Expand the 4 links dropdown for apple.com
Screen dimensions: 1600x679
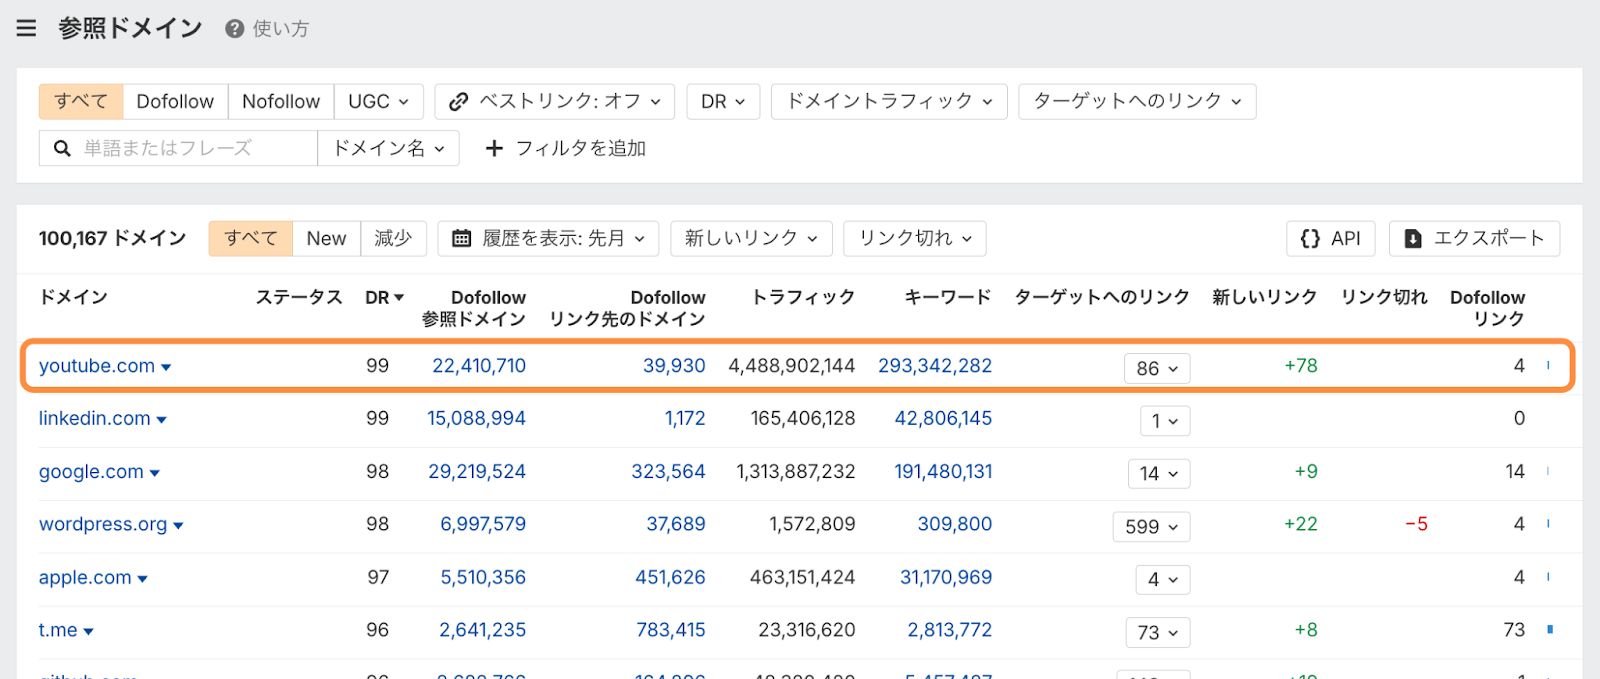[x=1163, y=580]
